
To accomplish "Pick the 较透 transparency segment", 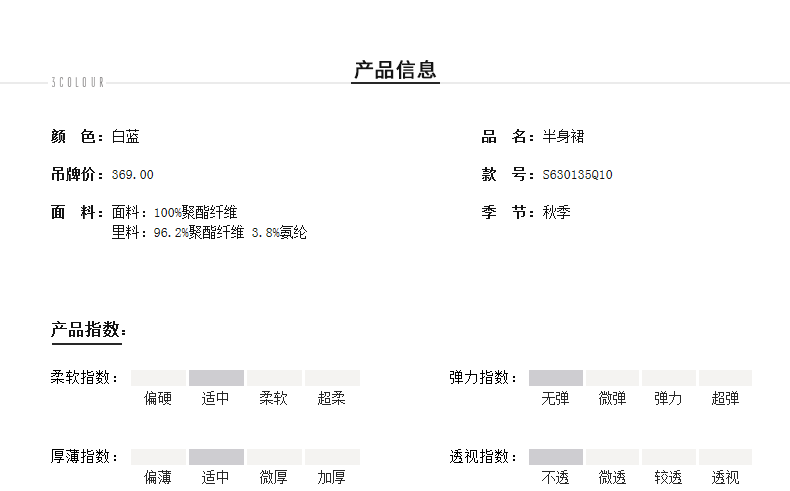I will coord(669,457).
